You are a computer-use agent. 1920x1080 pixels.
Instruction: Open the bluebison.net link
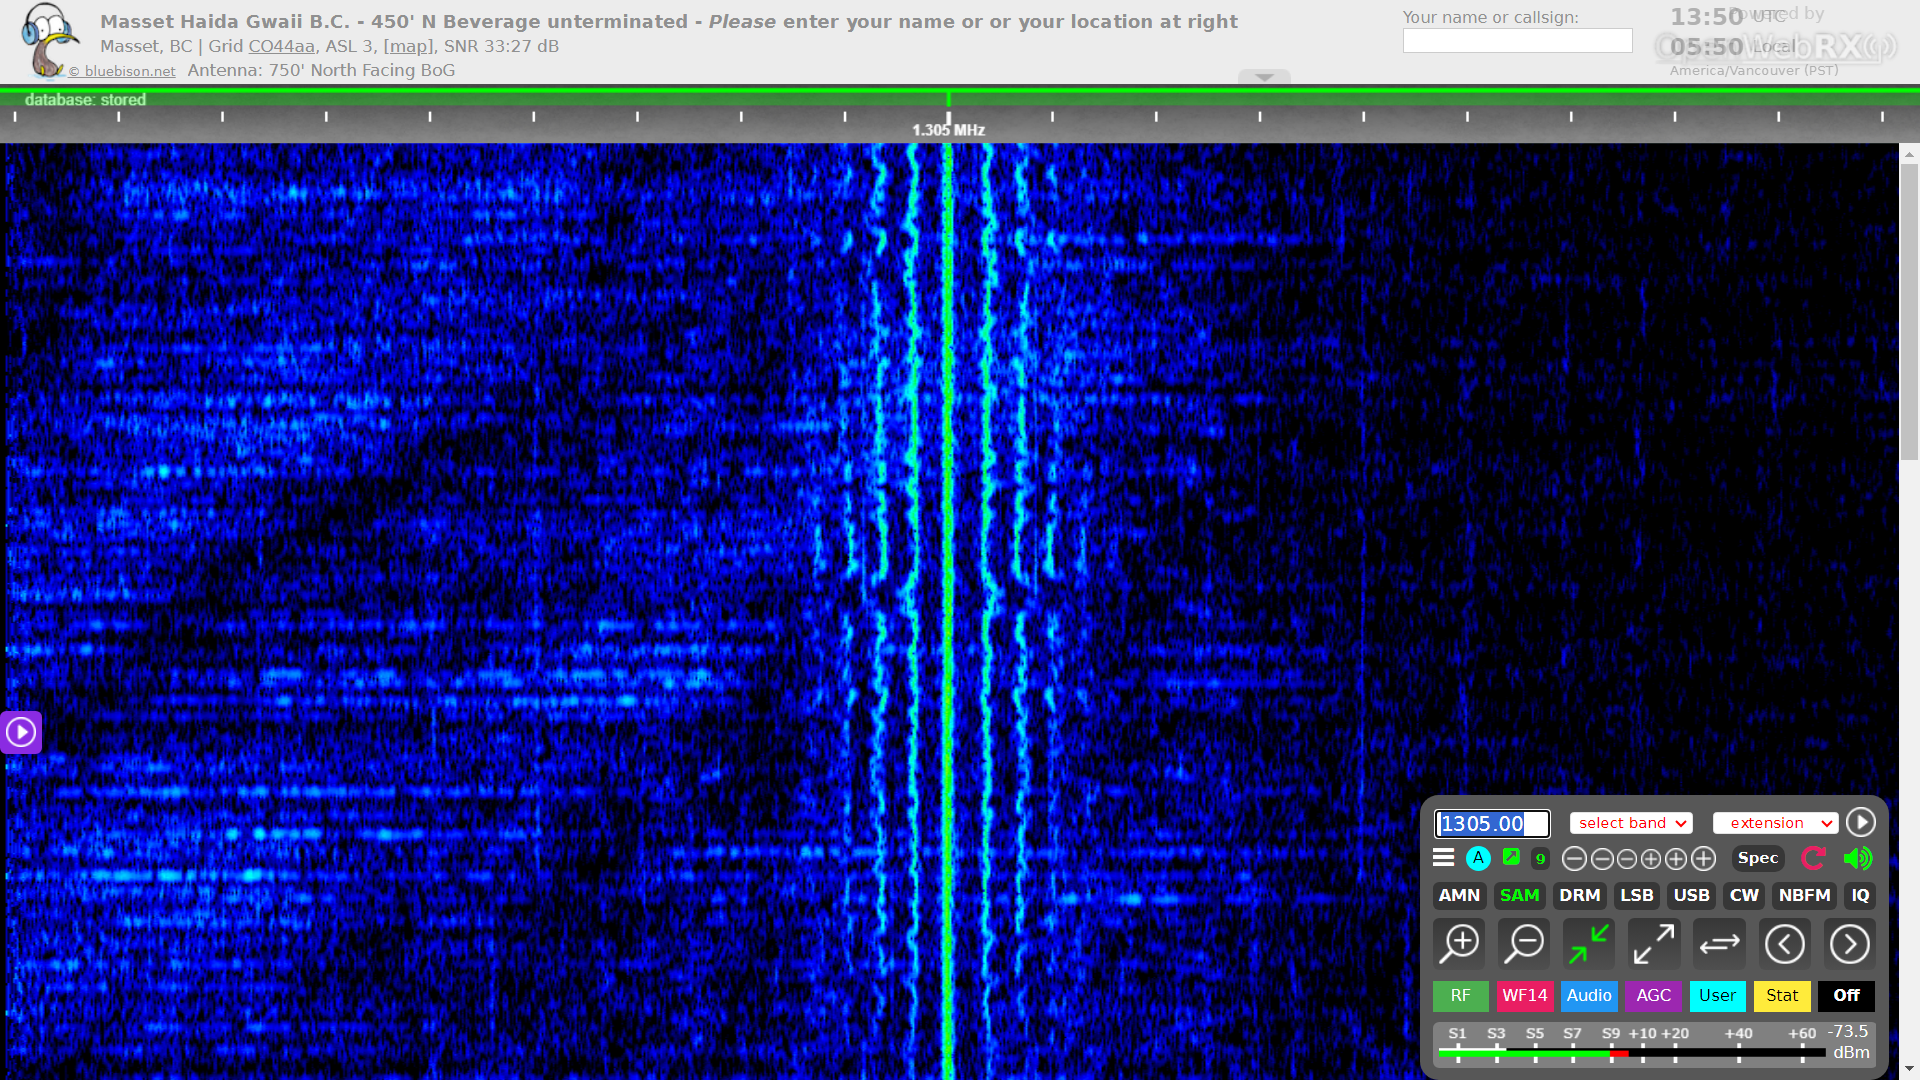129,71
